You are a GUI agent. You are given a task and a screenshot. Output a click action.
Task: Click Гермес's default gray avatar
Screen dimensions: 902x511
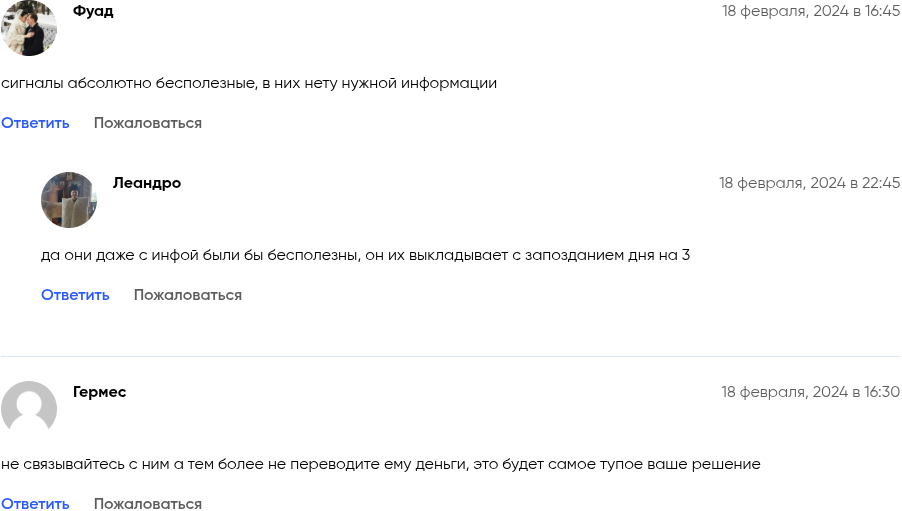(x=28, y=408)
